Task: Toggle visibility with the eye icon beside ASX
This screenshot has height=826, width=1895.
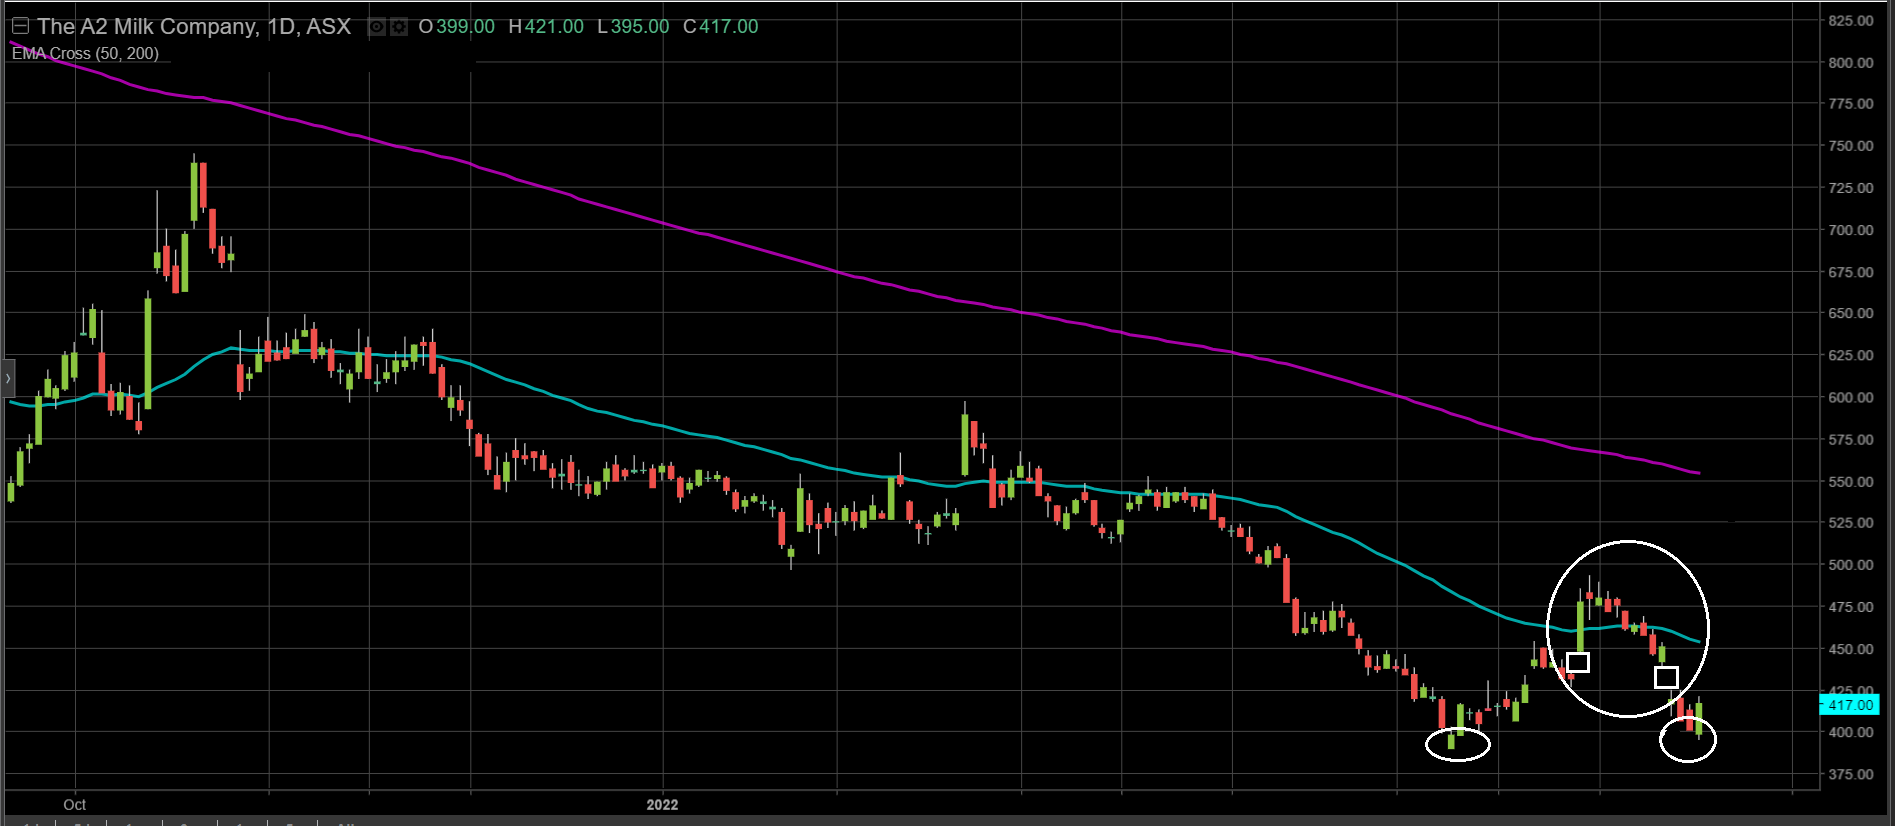Action: pyautogui.click(x=377, y=27)
